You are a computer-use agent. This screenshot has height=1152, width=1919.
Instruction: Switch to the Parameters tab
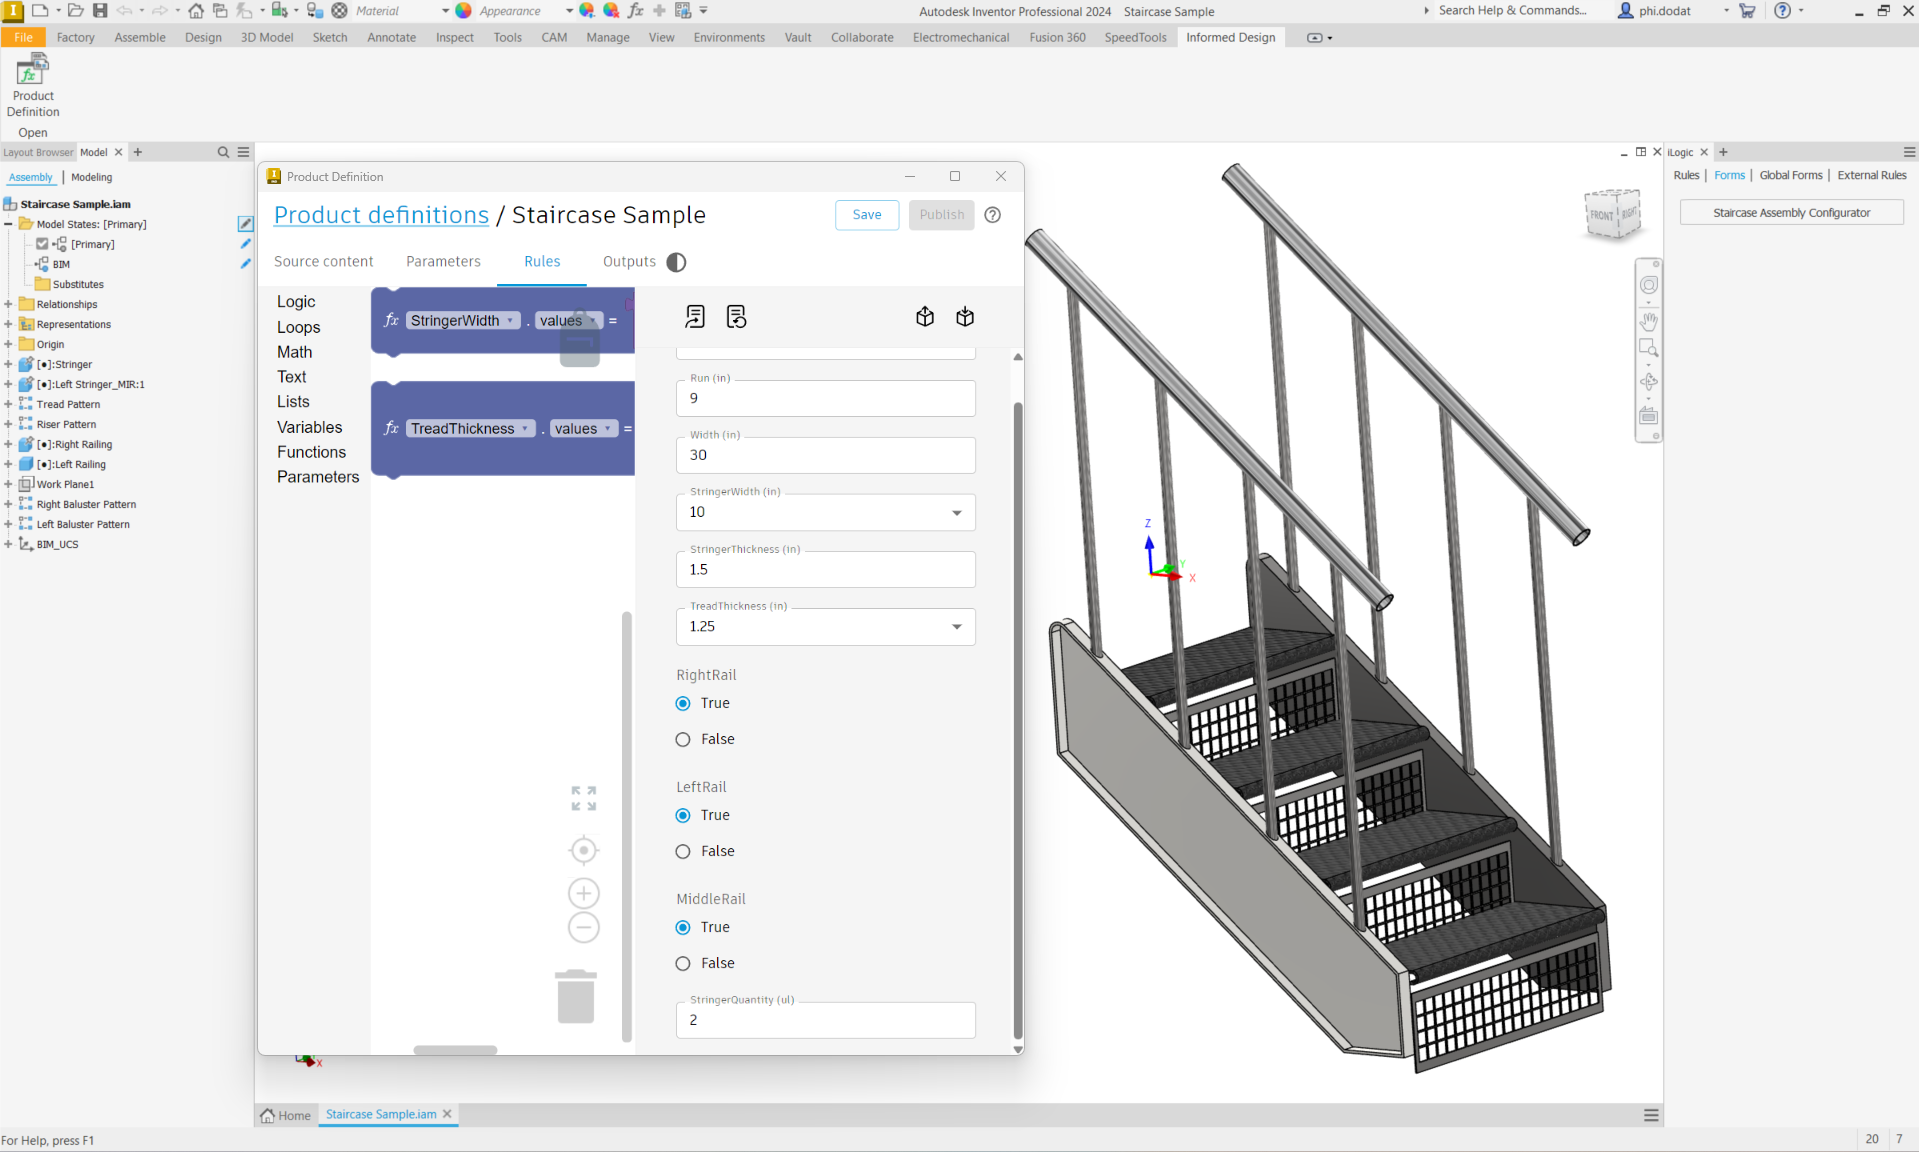(x=443, y=261)
